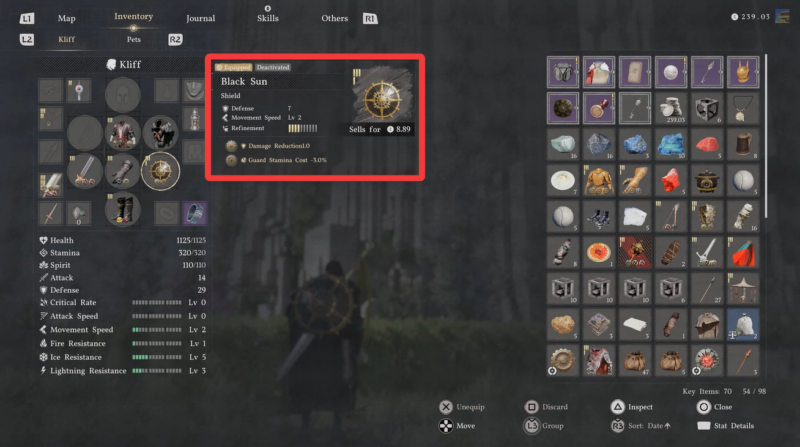Select the silver coins stack item
Screen dimensions: 800x447
(x=670, y=108)
